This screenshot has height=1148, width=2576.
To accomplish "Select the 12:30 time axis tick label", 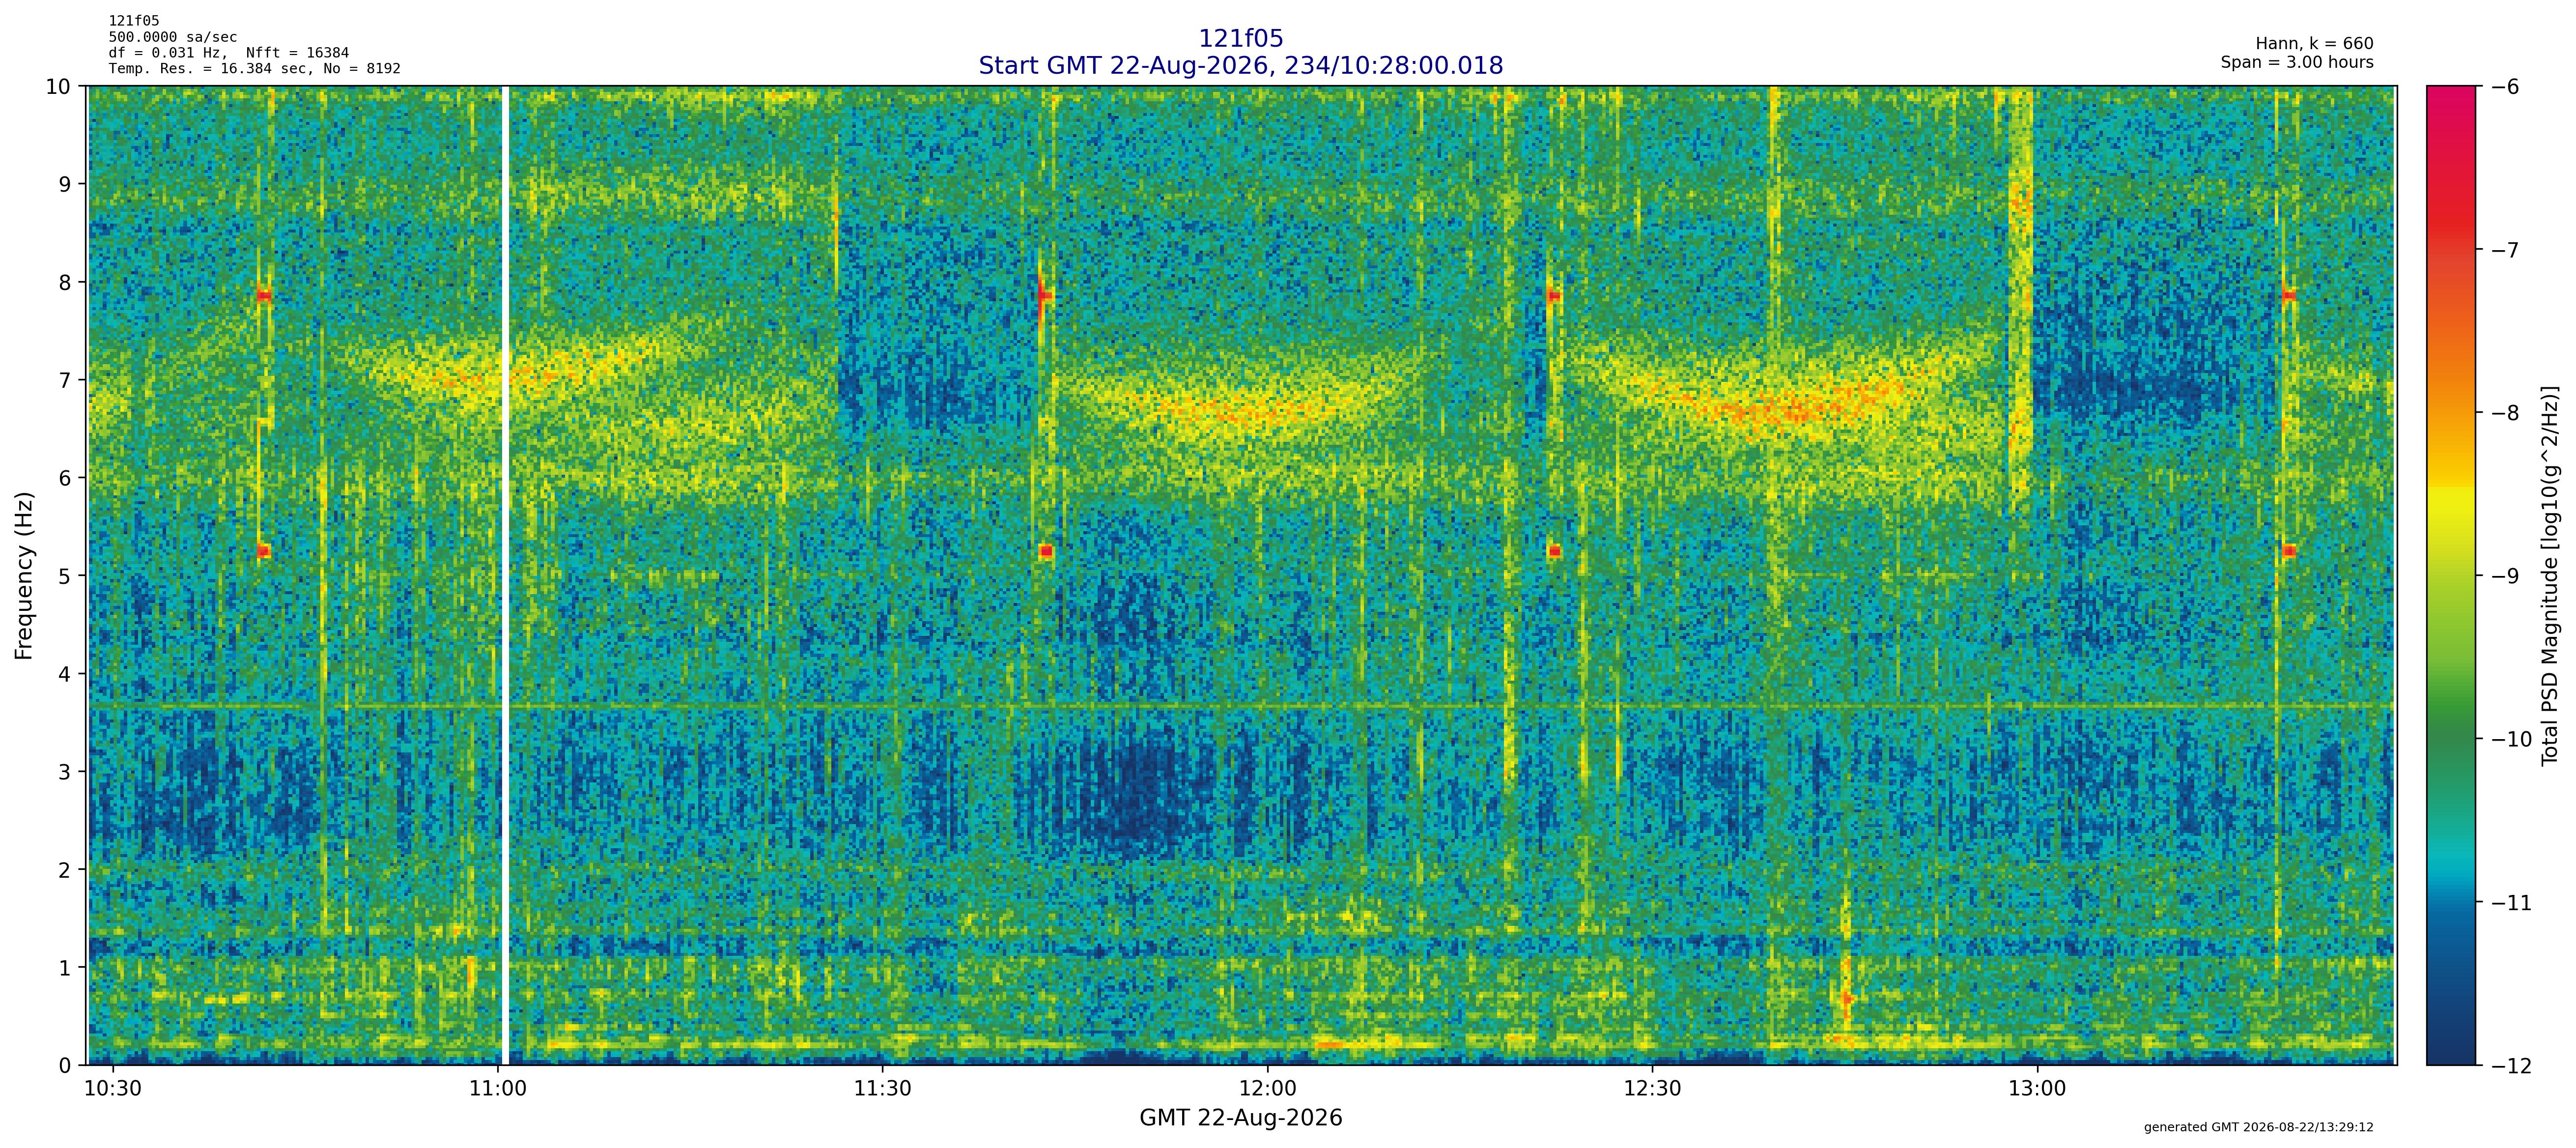I will tap(1652, 1089).
